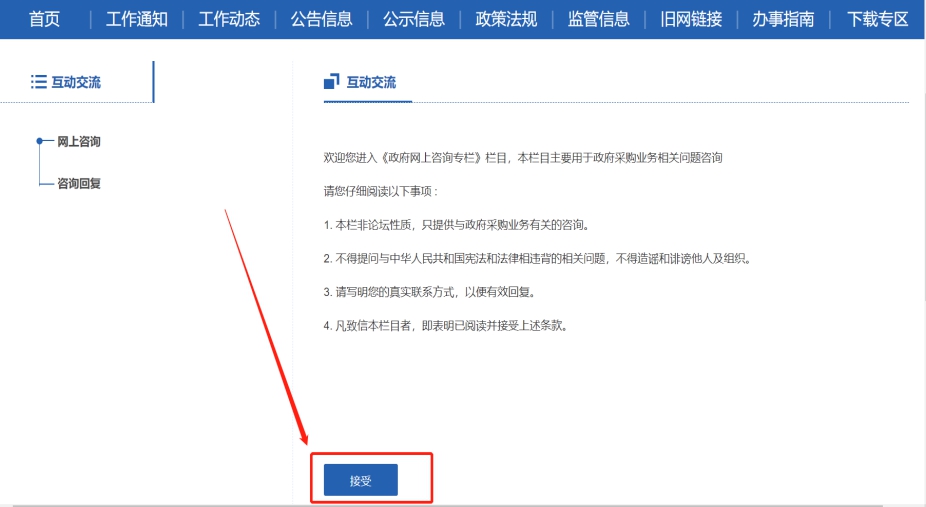
Task: Open the 监管信息 menu item
Action: coord(598,19)
